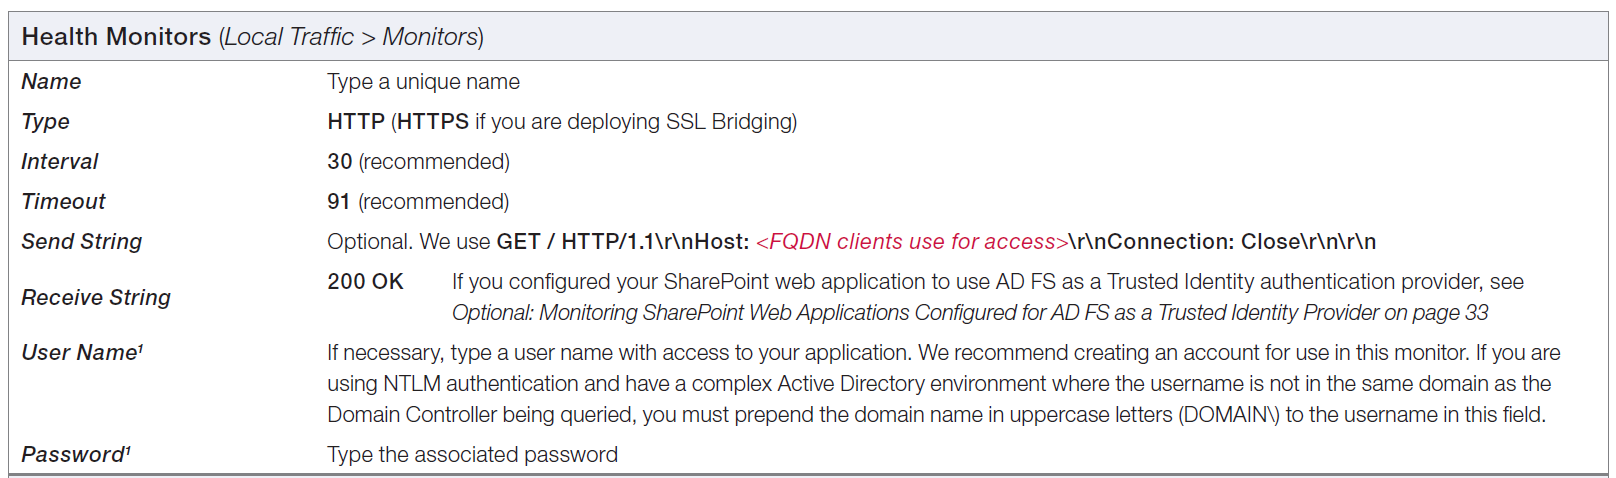Viewport: 1616px width, 478px height.
Task: Click the Timeout row label
Action: (63, 202)
